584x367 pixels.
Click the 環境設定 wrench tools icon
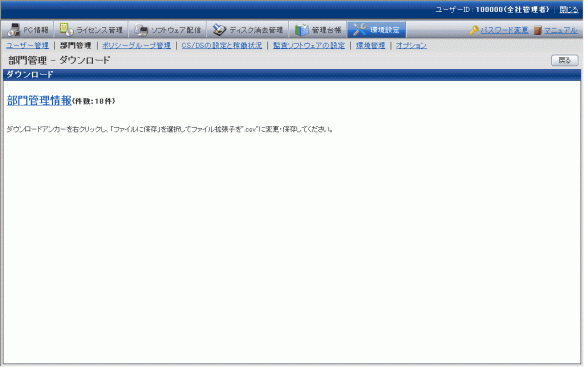[x=360, y=30]
